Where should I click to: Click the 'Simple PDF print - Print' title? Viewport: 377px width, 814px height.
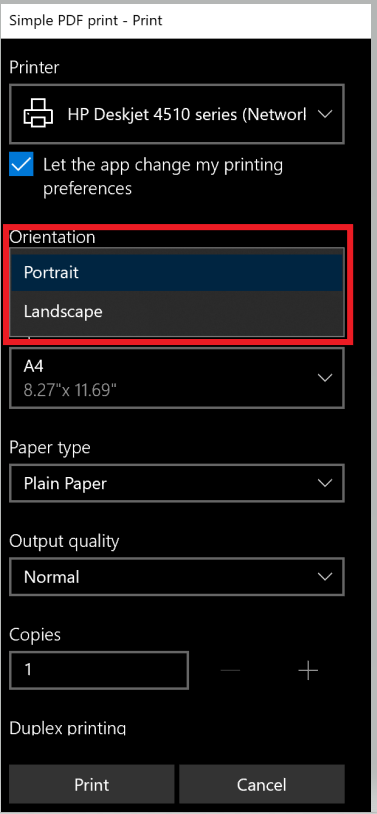tap(86, 21)
